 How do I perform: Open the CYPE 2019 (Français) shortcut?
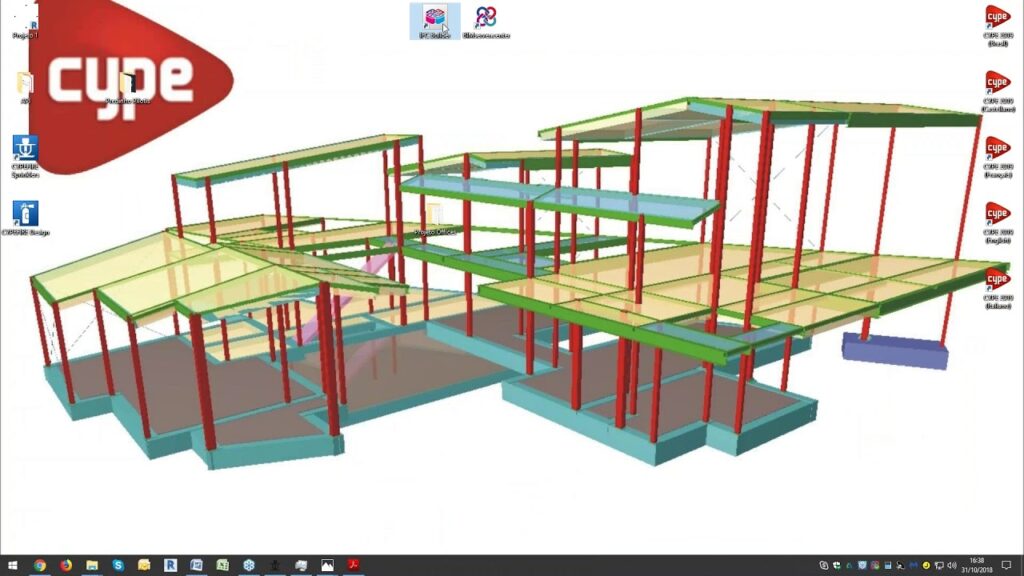pyautogui.click(x=997, y=151)
